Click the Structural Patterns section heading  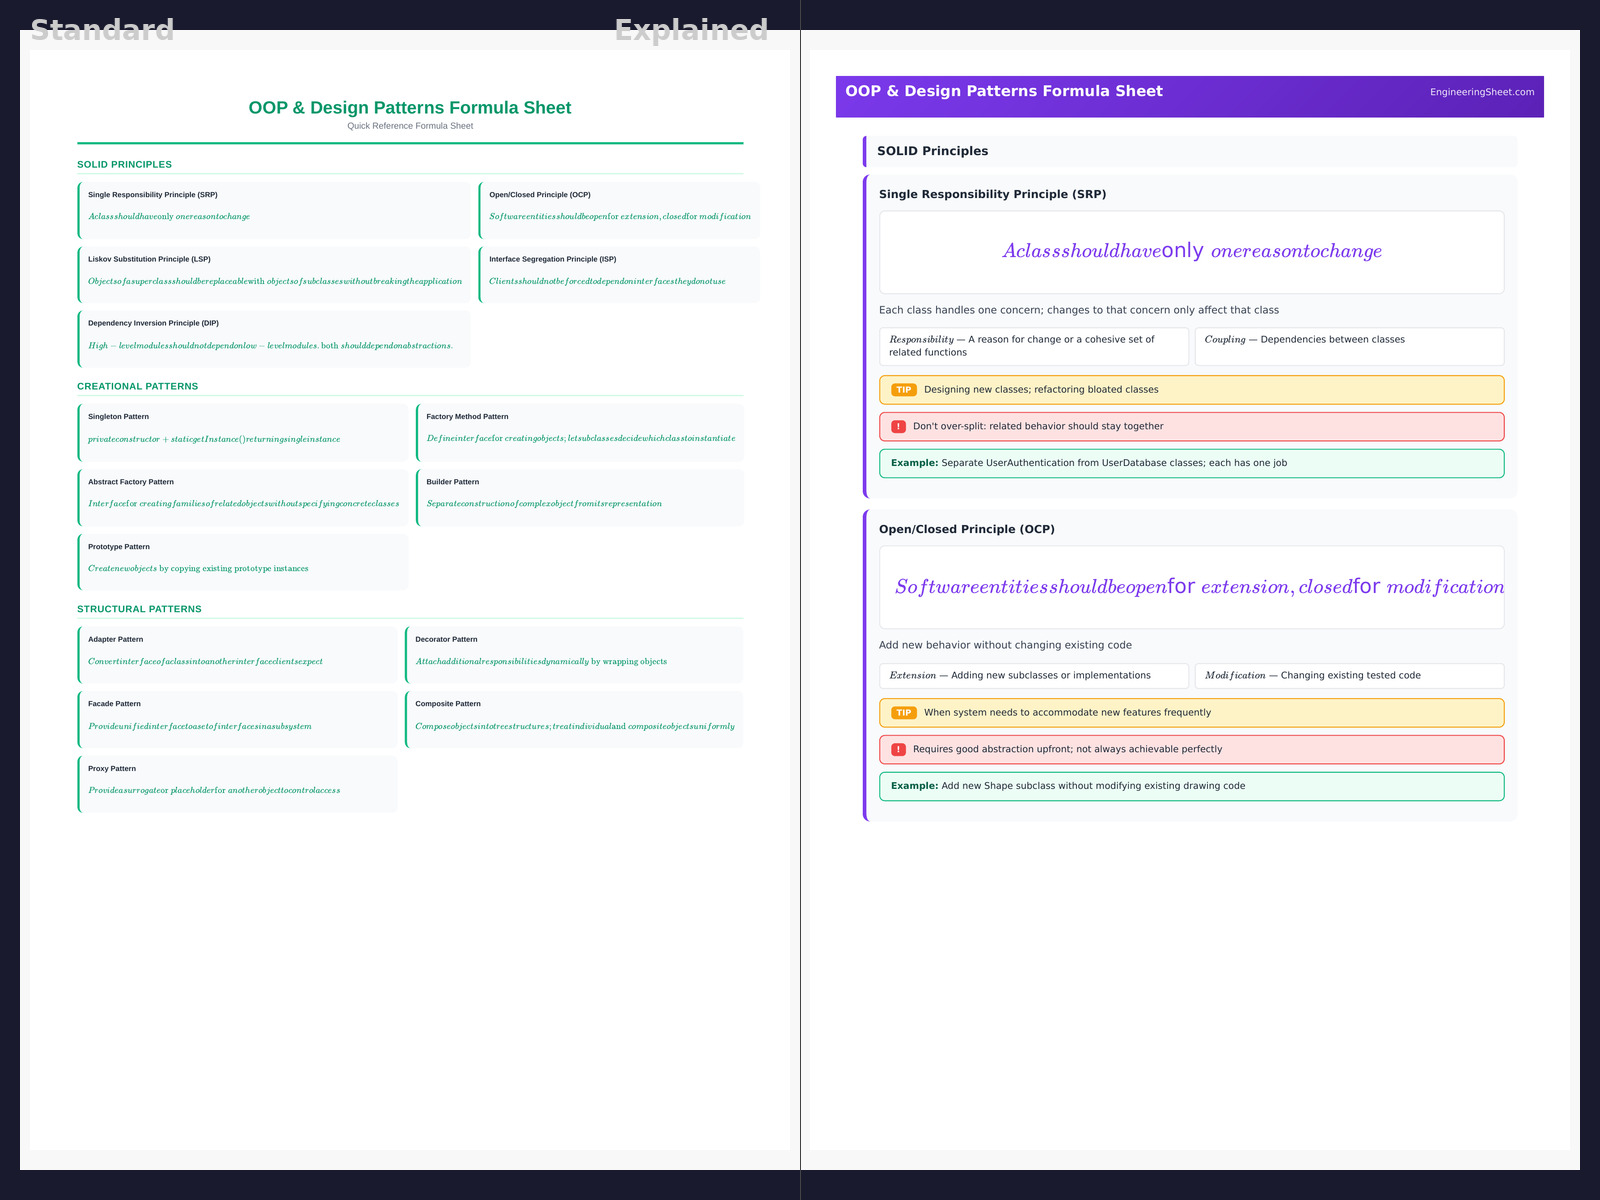click(139, 609)
